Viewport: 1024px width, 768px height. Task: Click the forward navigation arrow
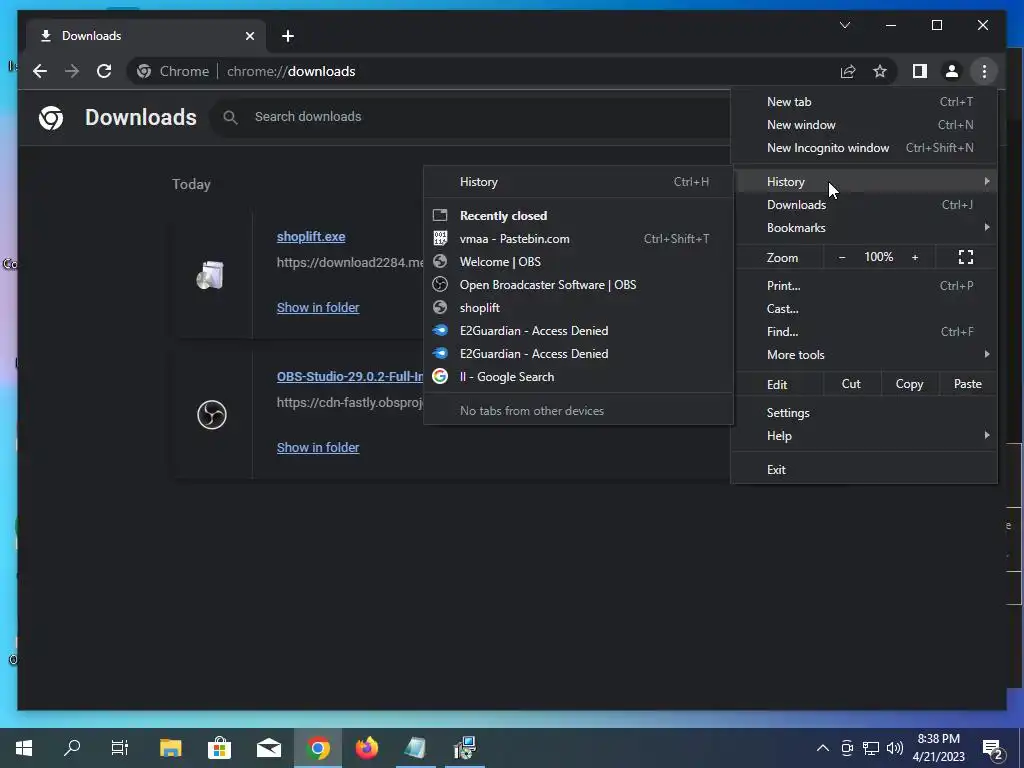72,71
